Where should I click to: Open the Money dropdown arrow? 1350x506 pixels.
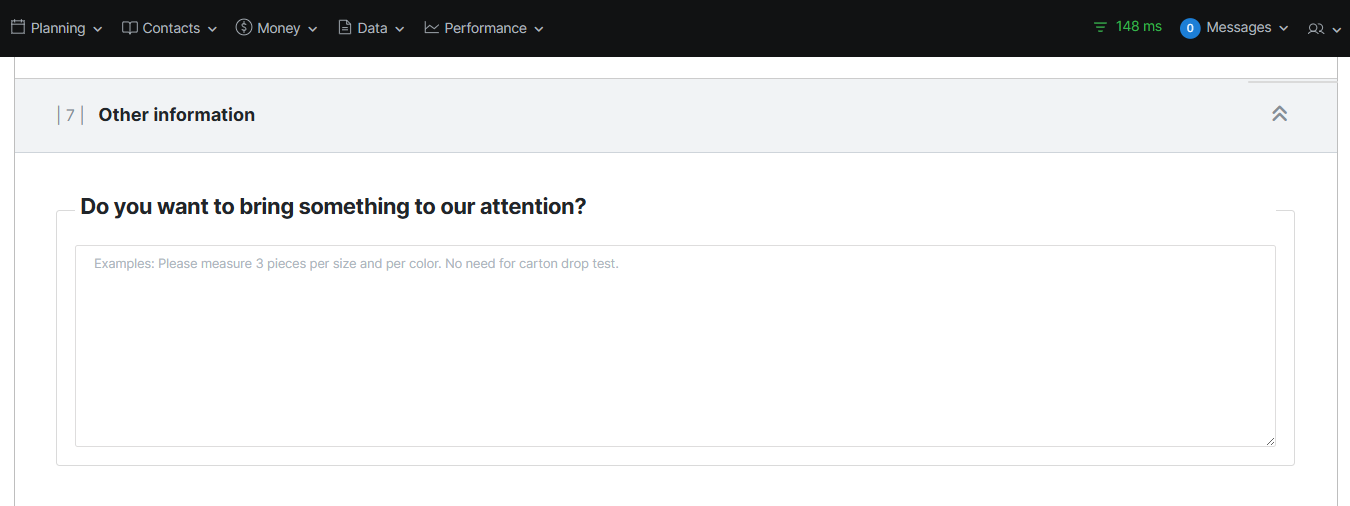click(x=313, y=30)
